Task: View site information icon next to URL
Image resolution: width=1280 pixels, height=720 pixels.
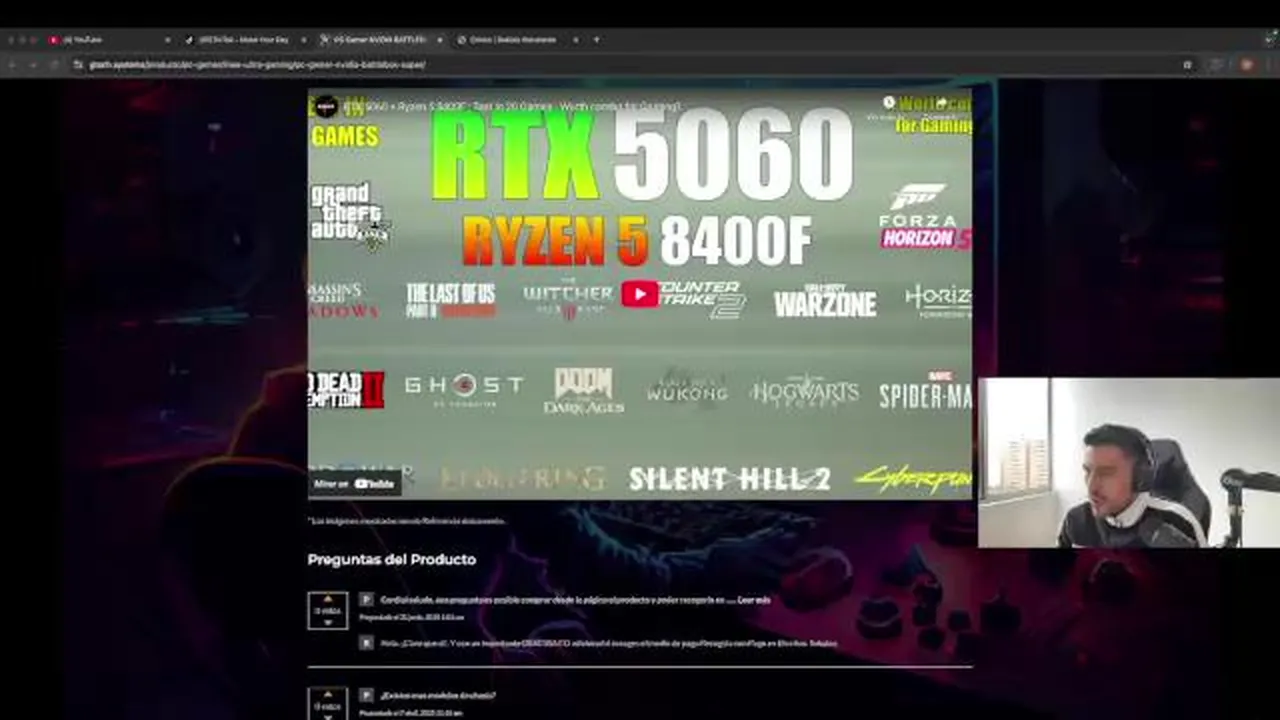Action: click(78, 64)
